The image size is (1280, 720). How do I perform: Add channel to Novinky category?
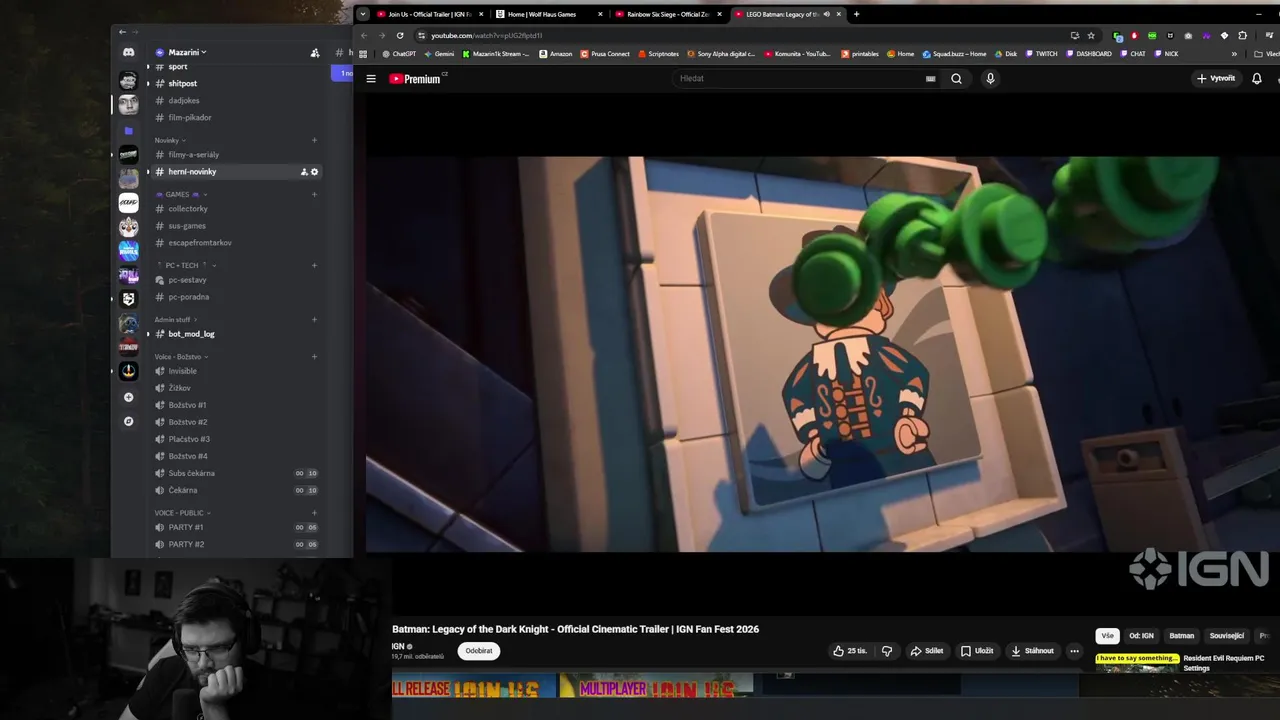pyautogui.click(x=314, y=140)
